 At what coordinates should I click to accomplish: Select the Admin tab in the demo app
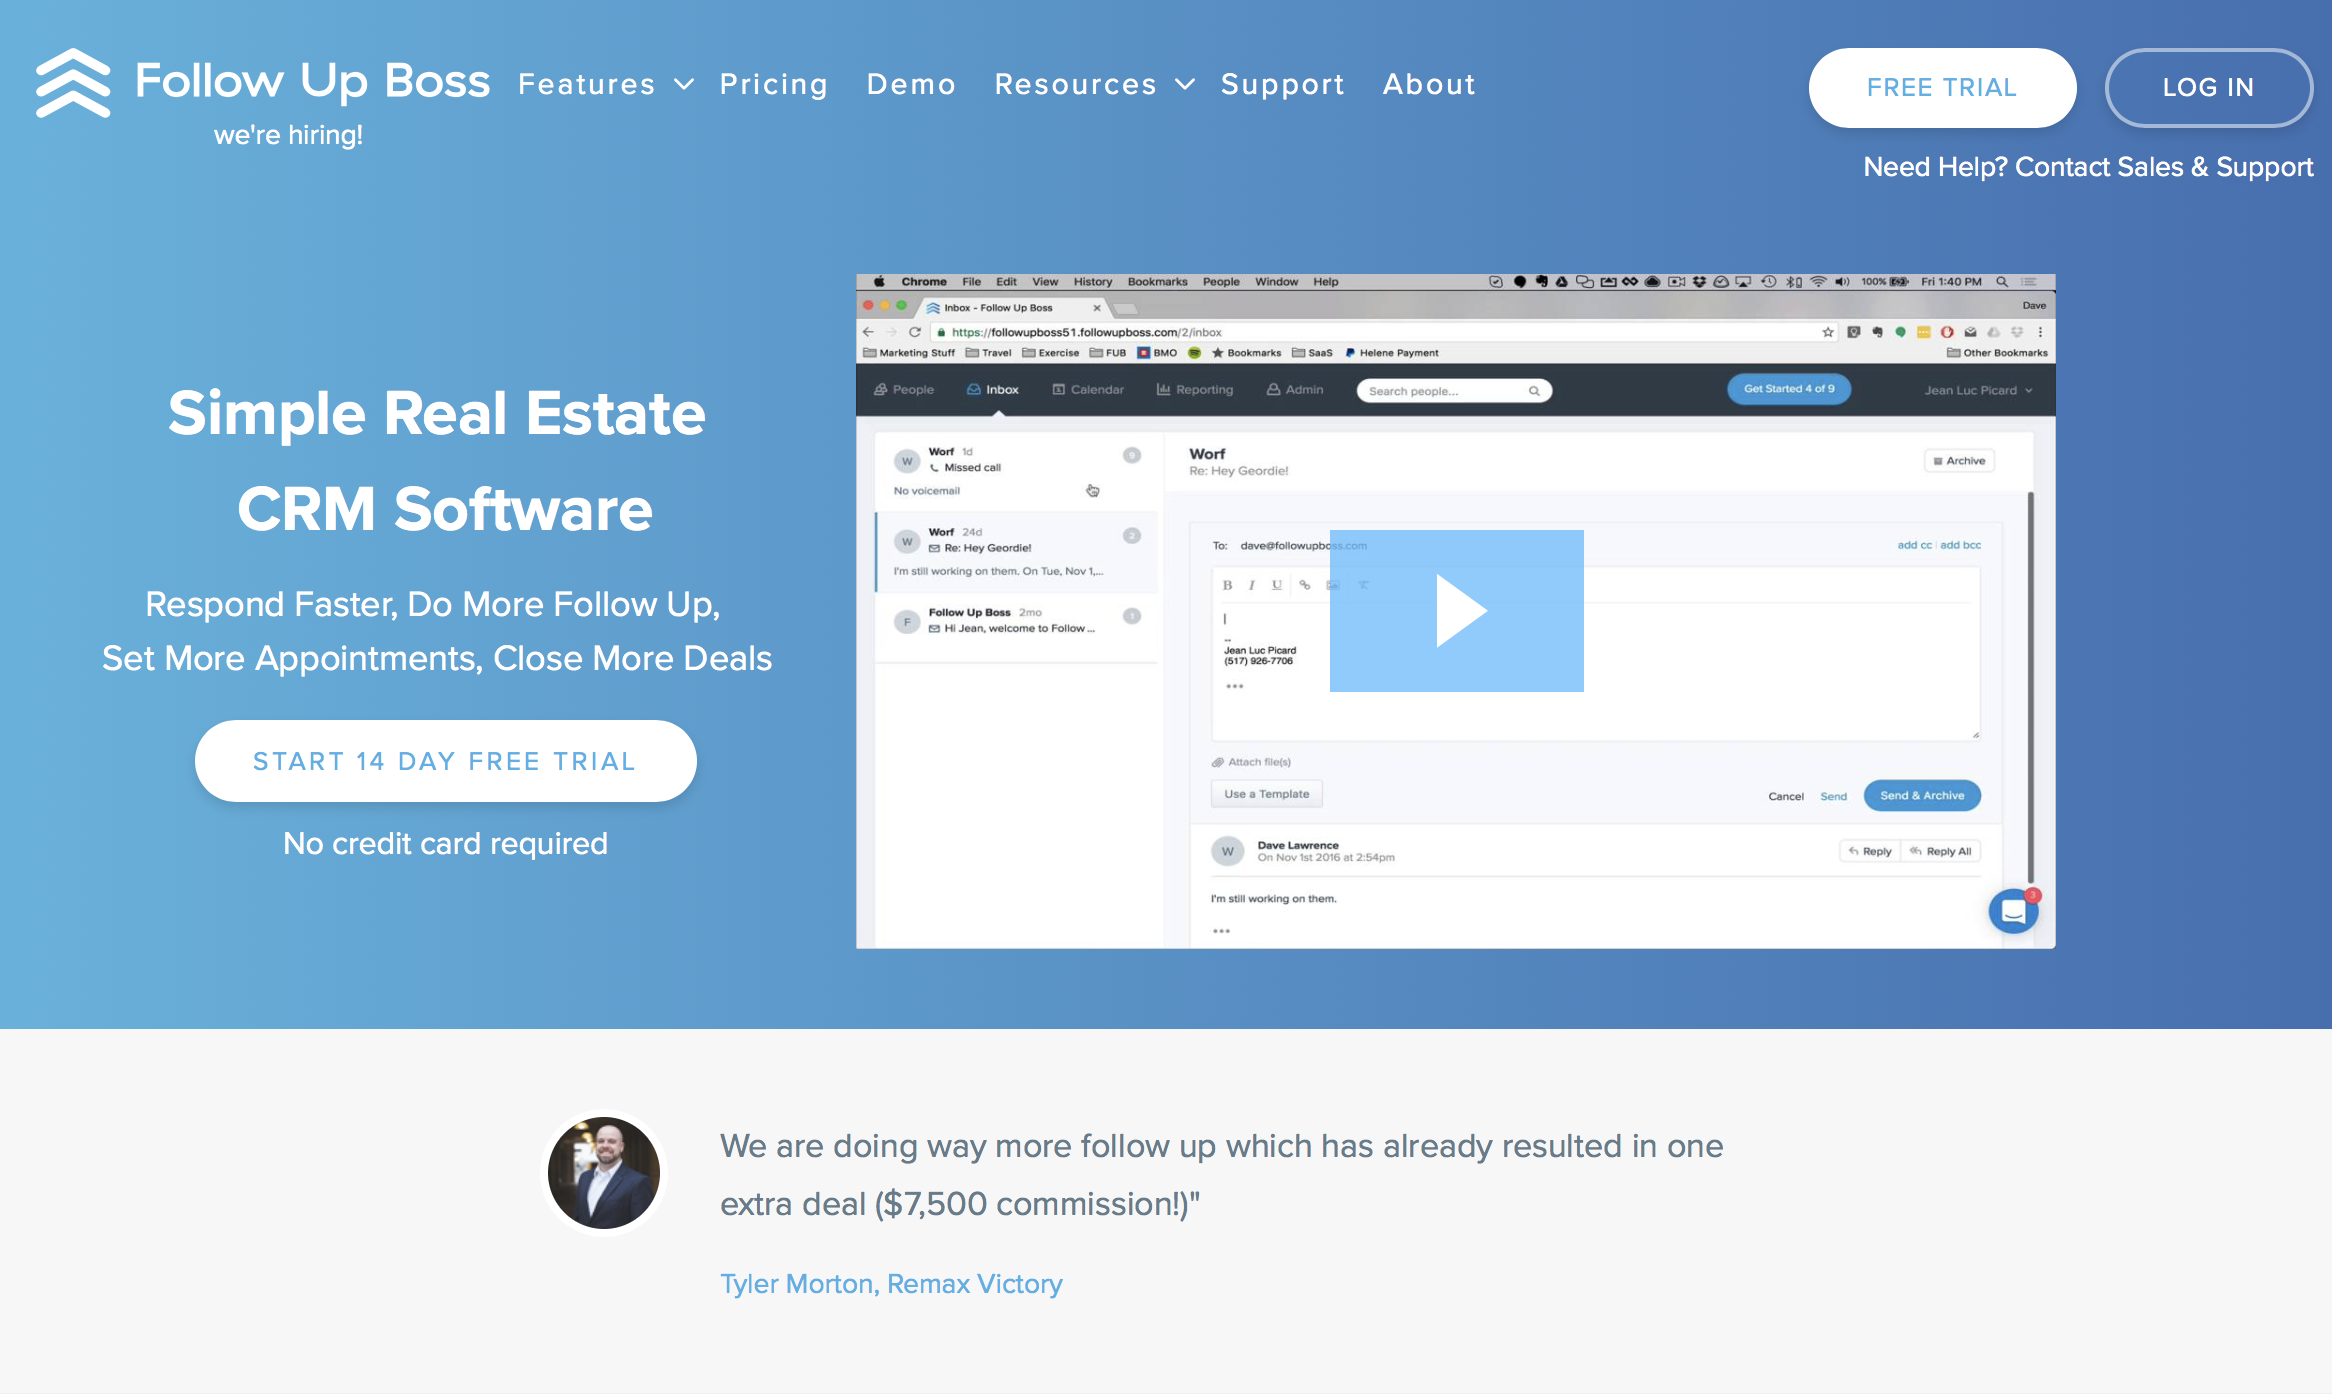point(1295,390)
